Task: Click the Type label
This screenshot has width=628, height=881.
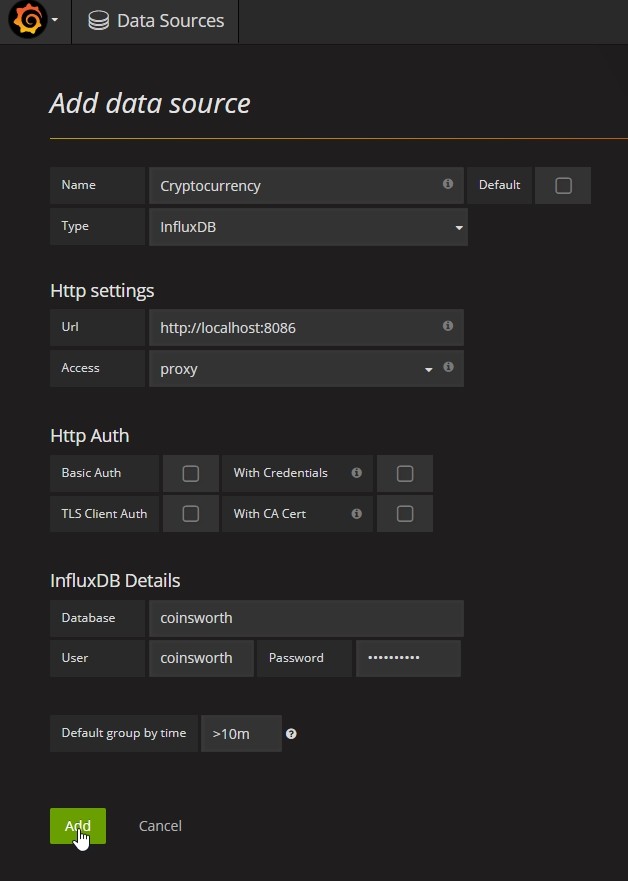Action: click(x=75, y=226)
